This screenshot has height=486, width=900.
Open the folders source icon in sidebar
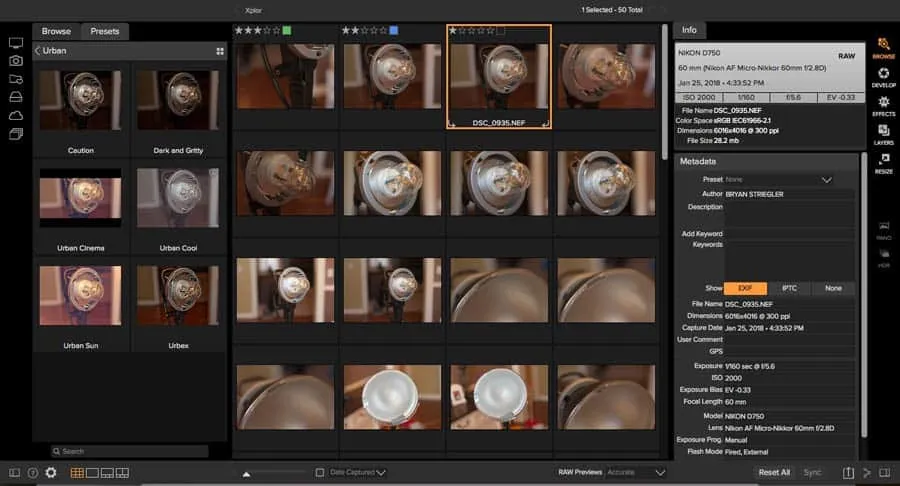(x=16, y=79)
